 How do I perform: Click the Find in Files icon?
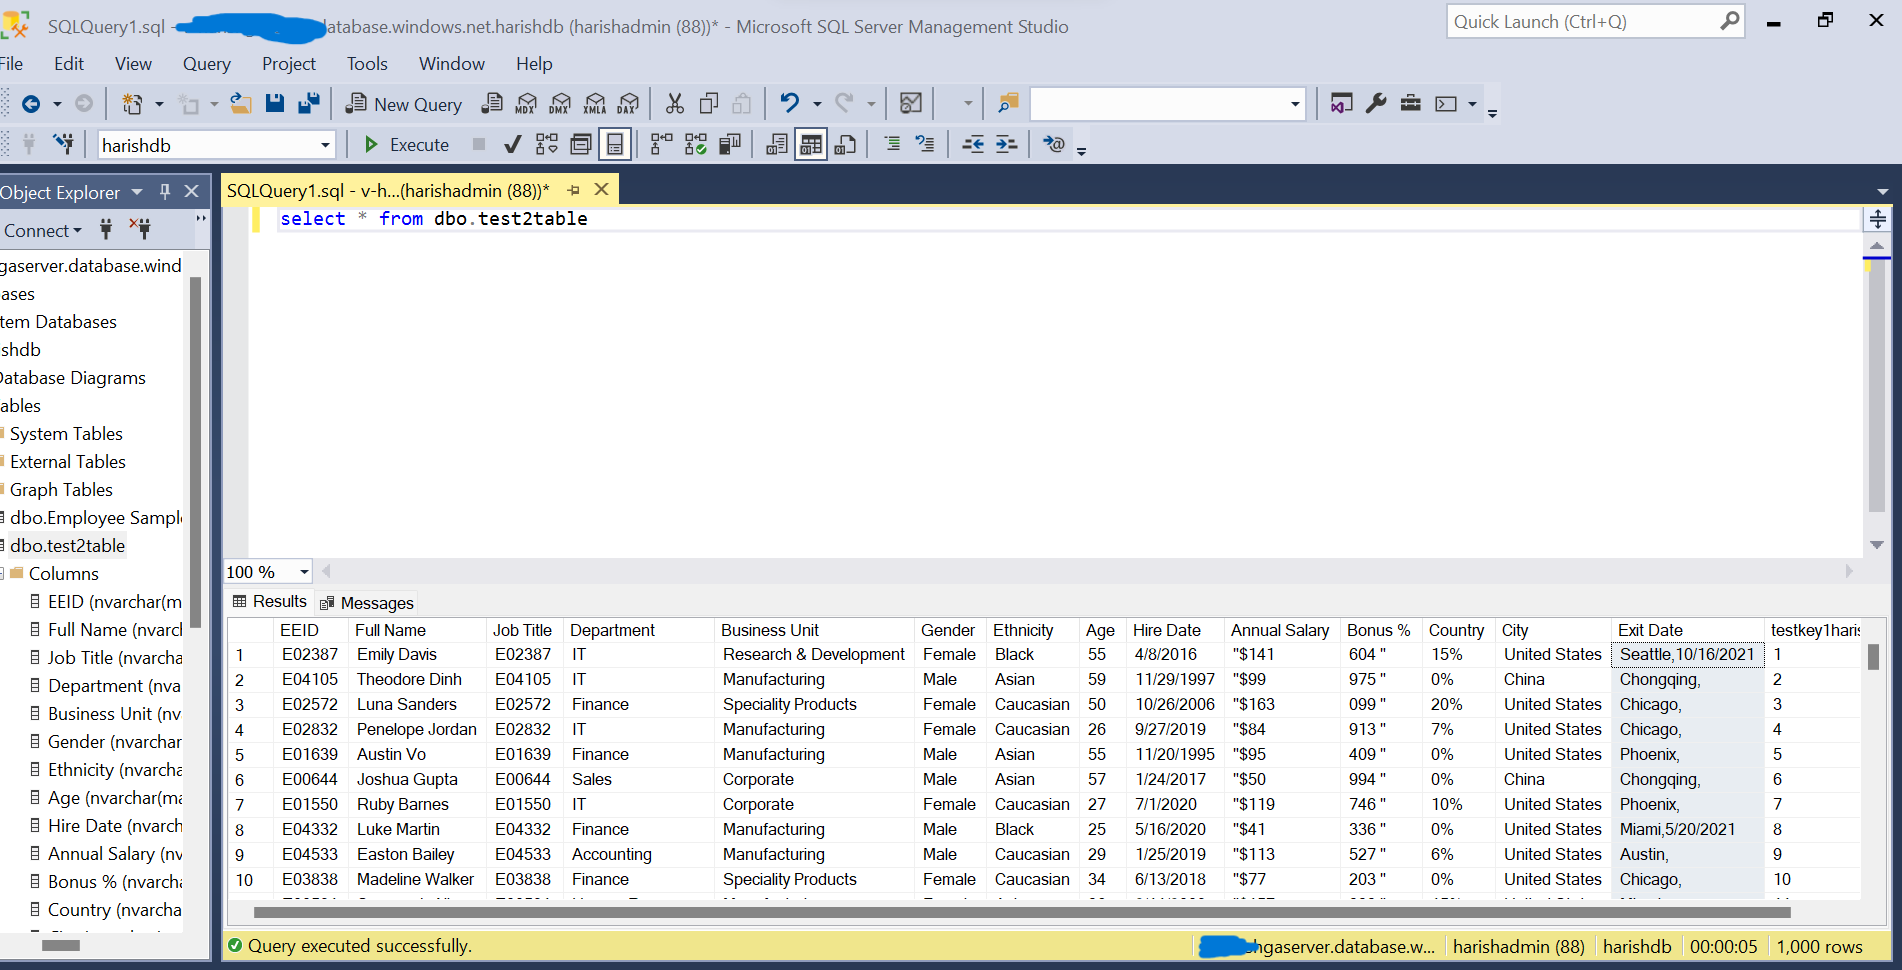click(1008, 103)
